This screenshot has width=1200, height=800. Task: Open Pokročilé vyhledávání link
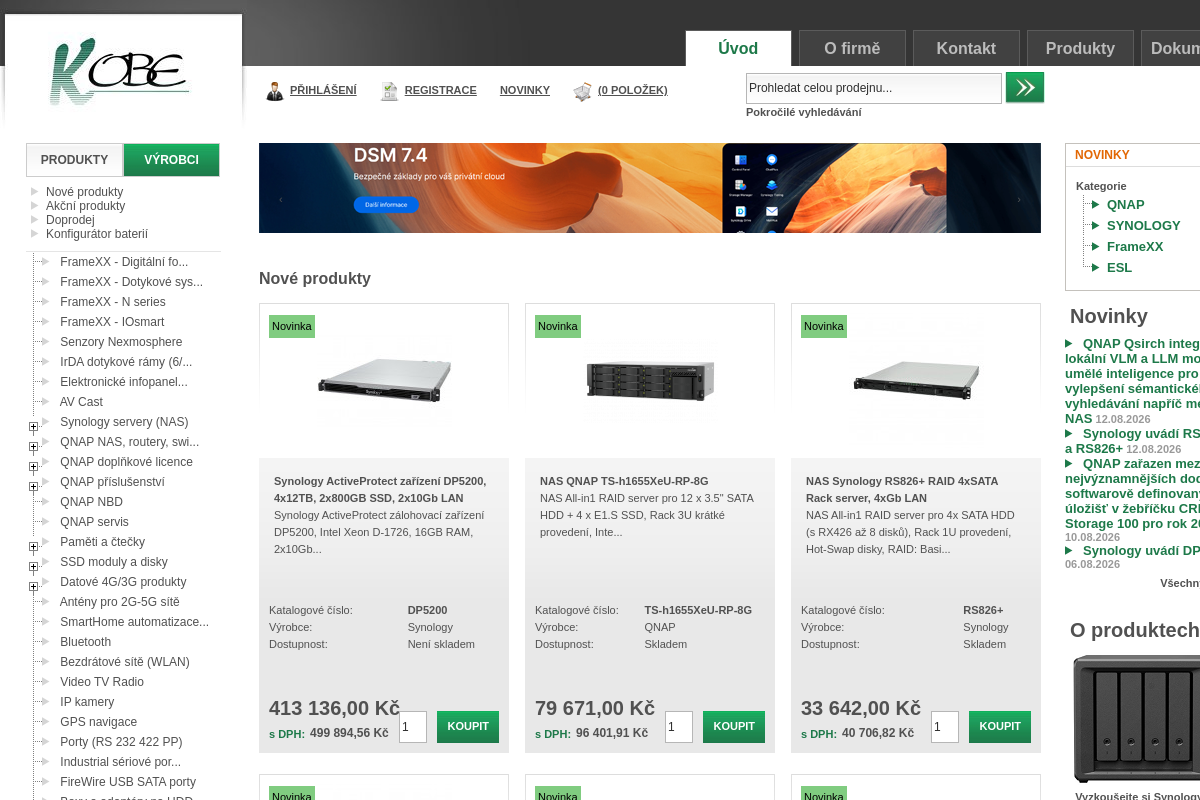(803, 112)
